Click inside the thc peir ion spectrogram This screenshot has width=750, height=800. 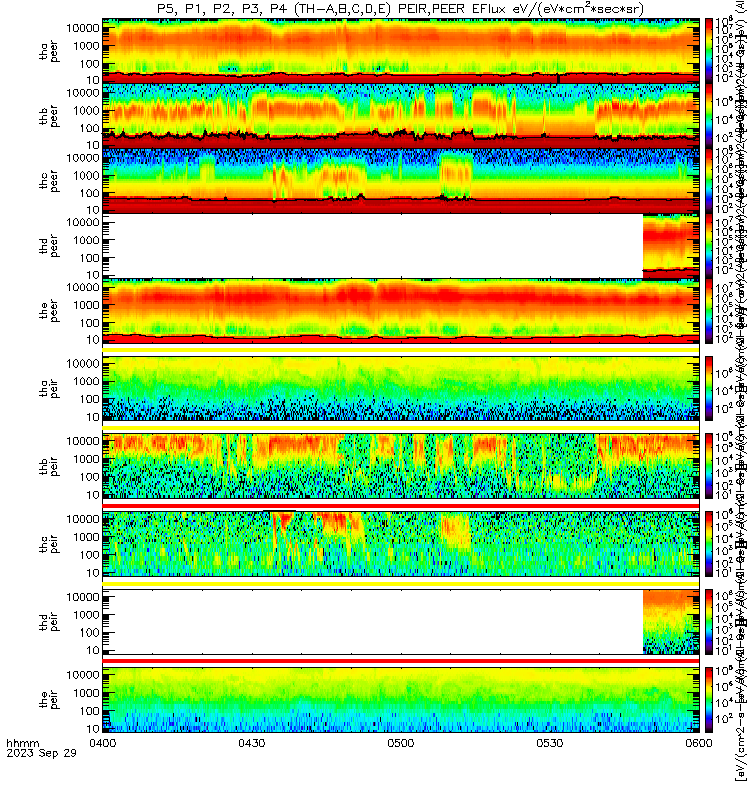(x=401, y=544)
